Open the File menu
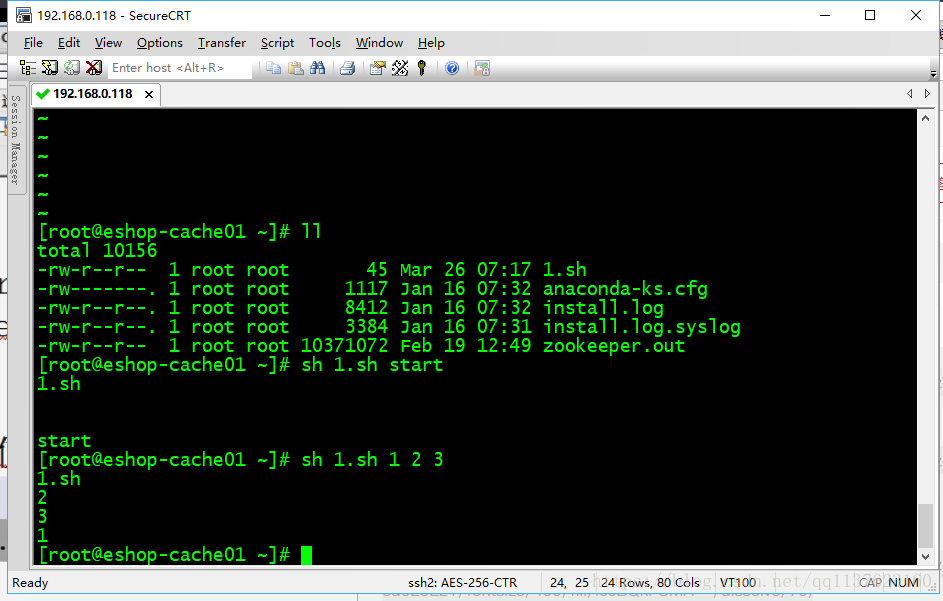 33,43
